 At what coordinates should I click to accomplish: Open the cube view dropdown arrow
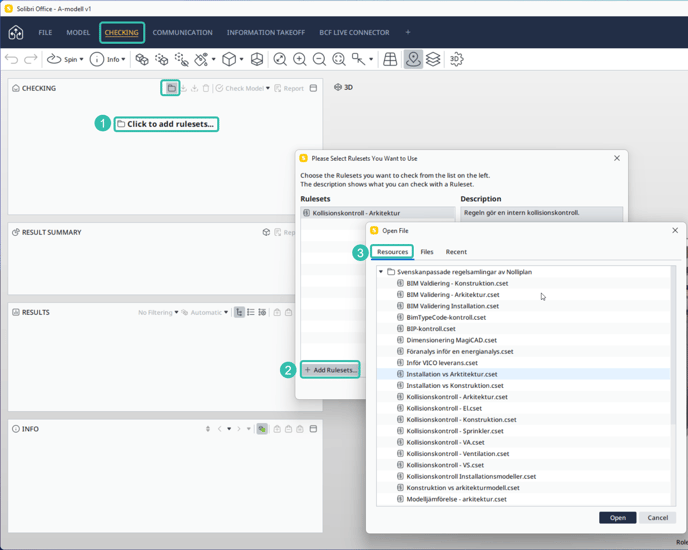click(241, 59)
